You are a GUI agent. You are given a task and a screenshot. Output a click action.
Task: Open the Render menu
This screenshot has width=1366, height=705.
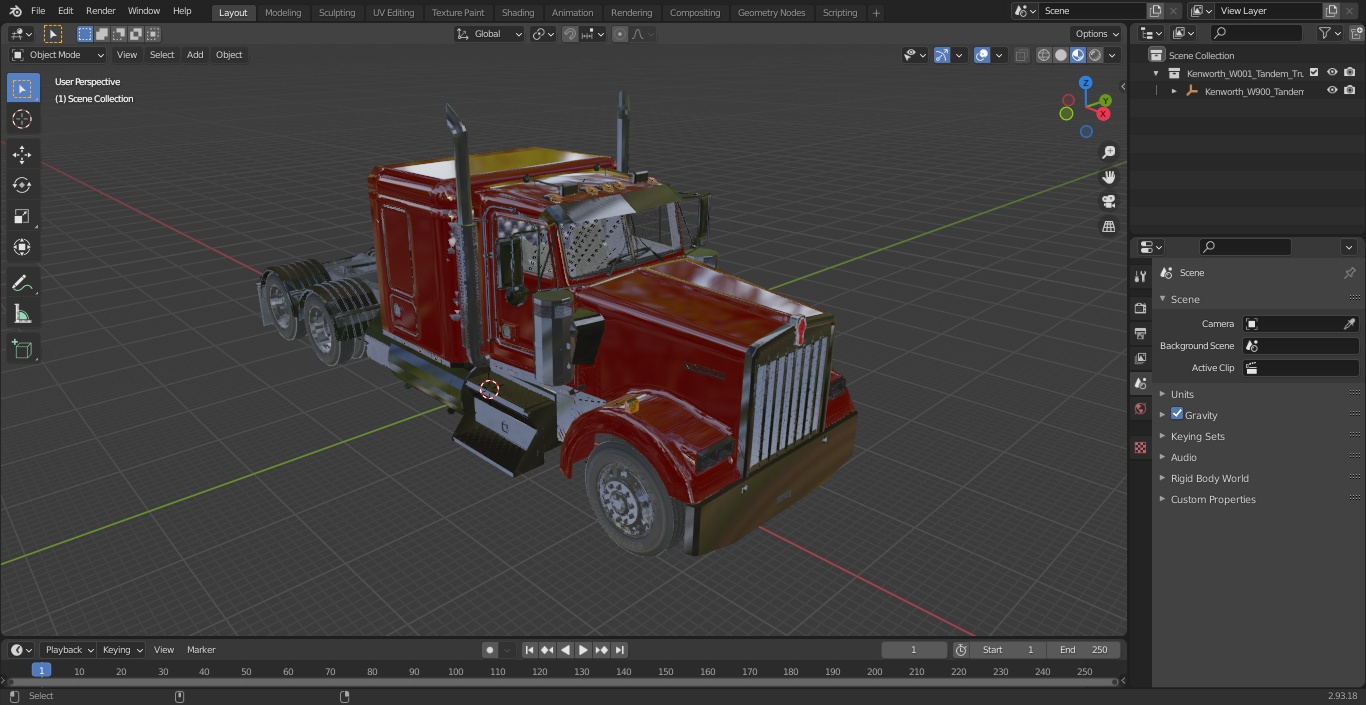100,11
